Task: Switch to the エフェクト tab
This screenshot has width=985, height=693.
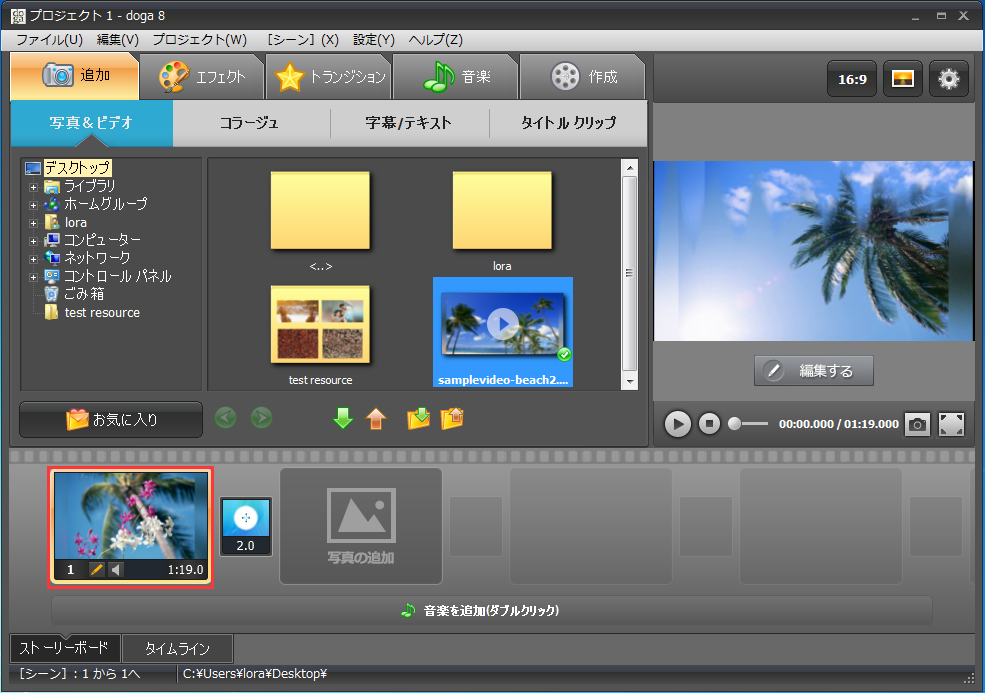Action: point(201,77)
